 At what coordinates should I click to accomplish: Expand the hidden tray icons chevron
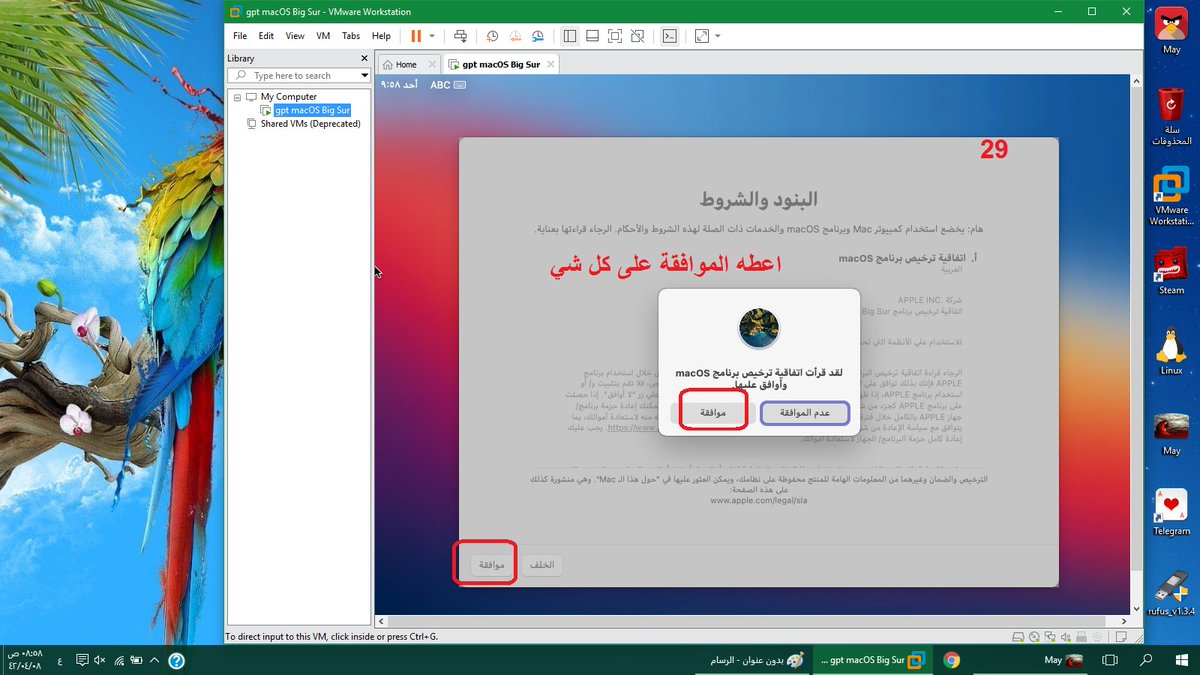156,660
